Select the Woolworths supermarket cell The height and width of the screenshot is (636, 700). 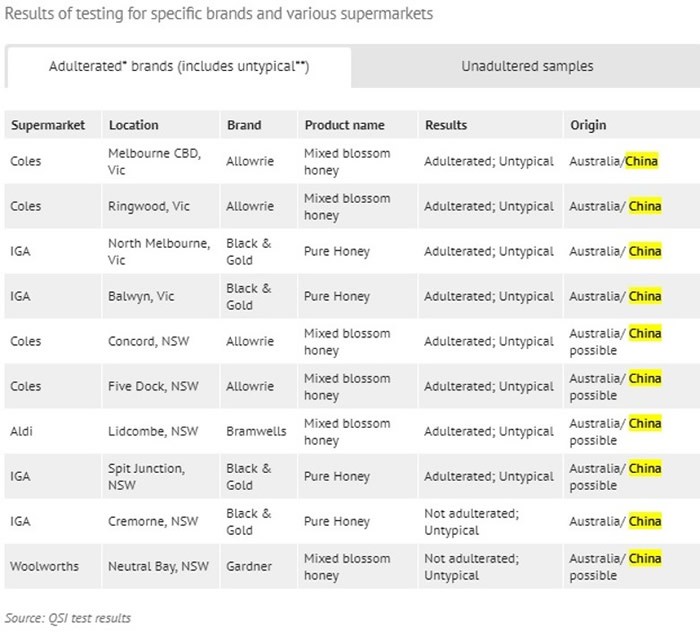tap(43, 566)
